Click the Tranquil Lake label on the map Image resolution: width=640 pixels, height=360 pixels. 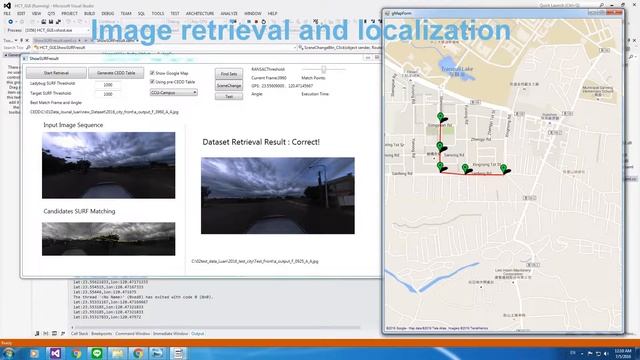coord(457,69)
